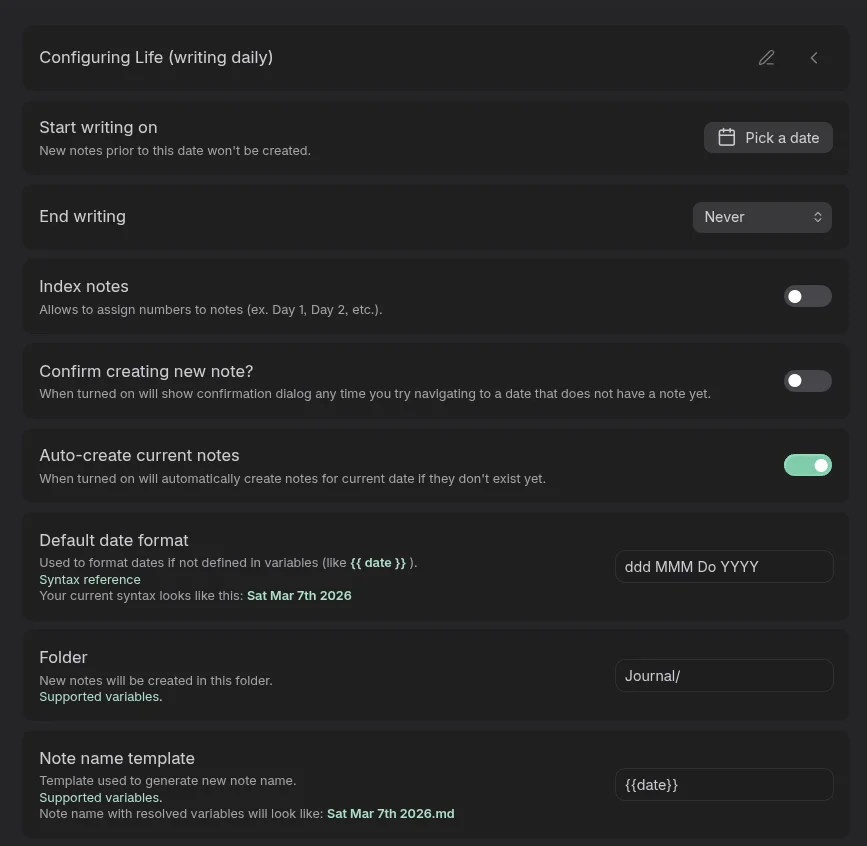Screen dimensions: 867x846
Task: Click the Configuring Life header title
Action: [156, 57]
